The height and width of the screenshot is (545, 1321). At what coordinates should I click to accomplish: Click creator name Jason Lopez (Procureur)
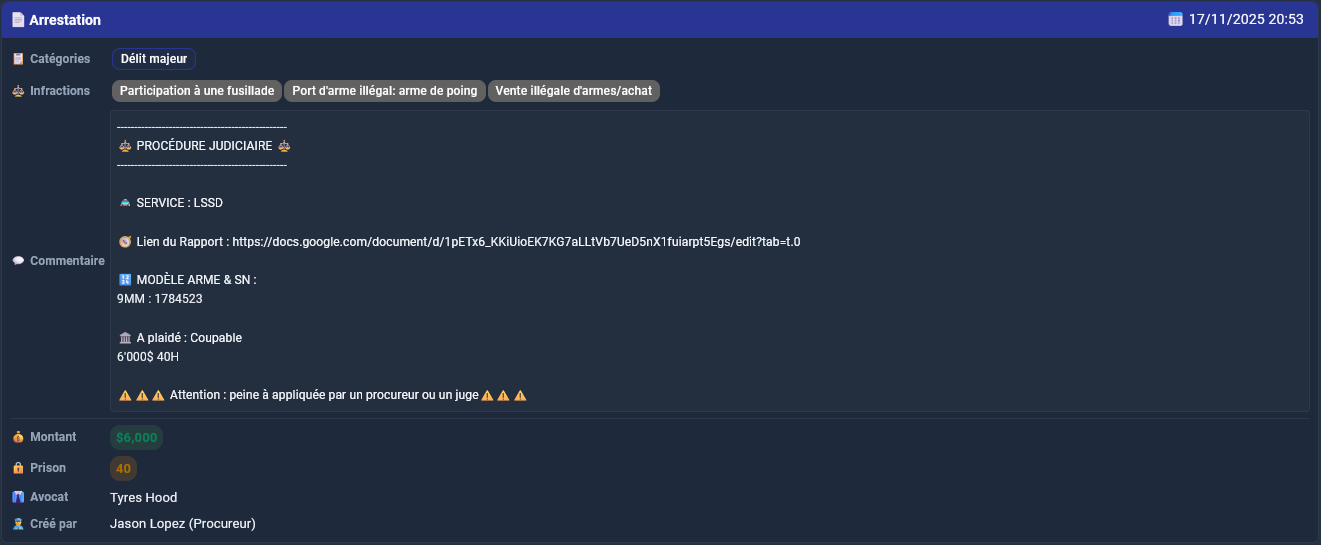coord(183,523)
